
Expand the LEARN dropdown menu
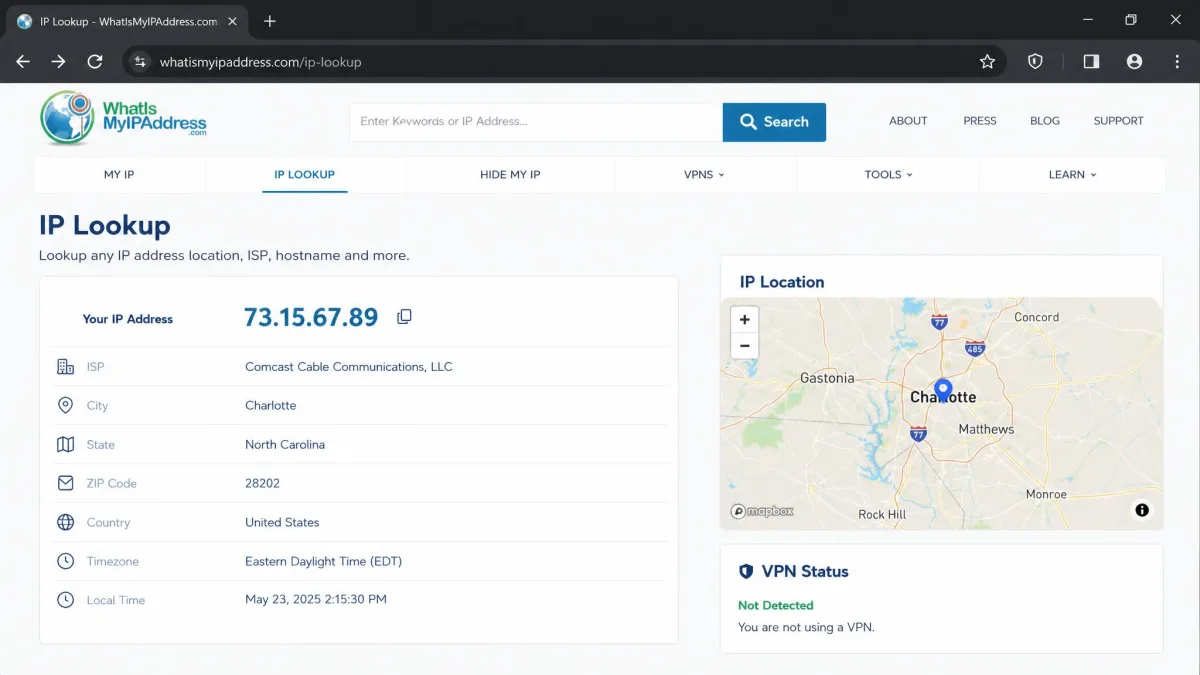point(1072,174)
